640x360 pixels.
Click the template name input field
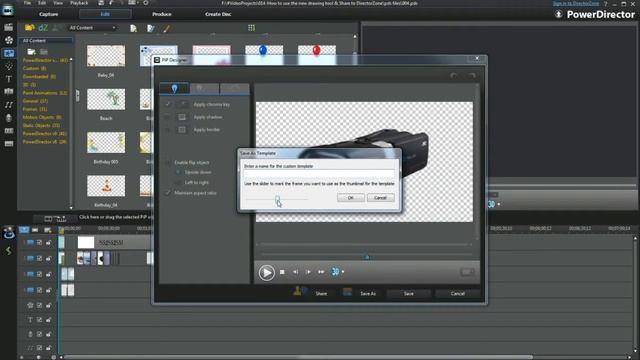[x=319, y=174]
